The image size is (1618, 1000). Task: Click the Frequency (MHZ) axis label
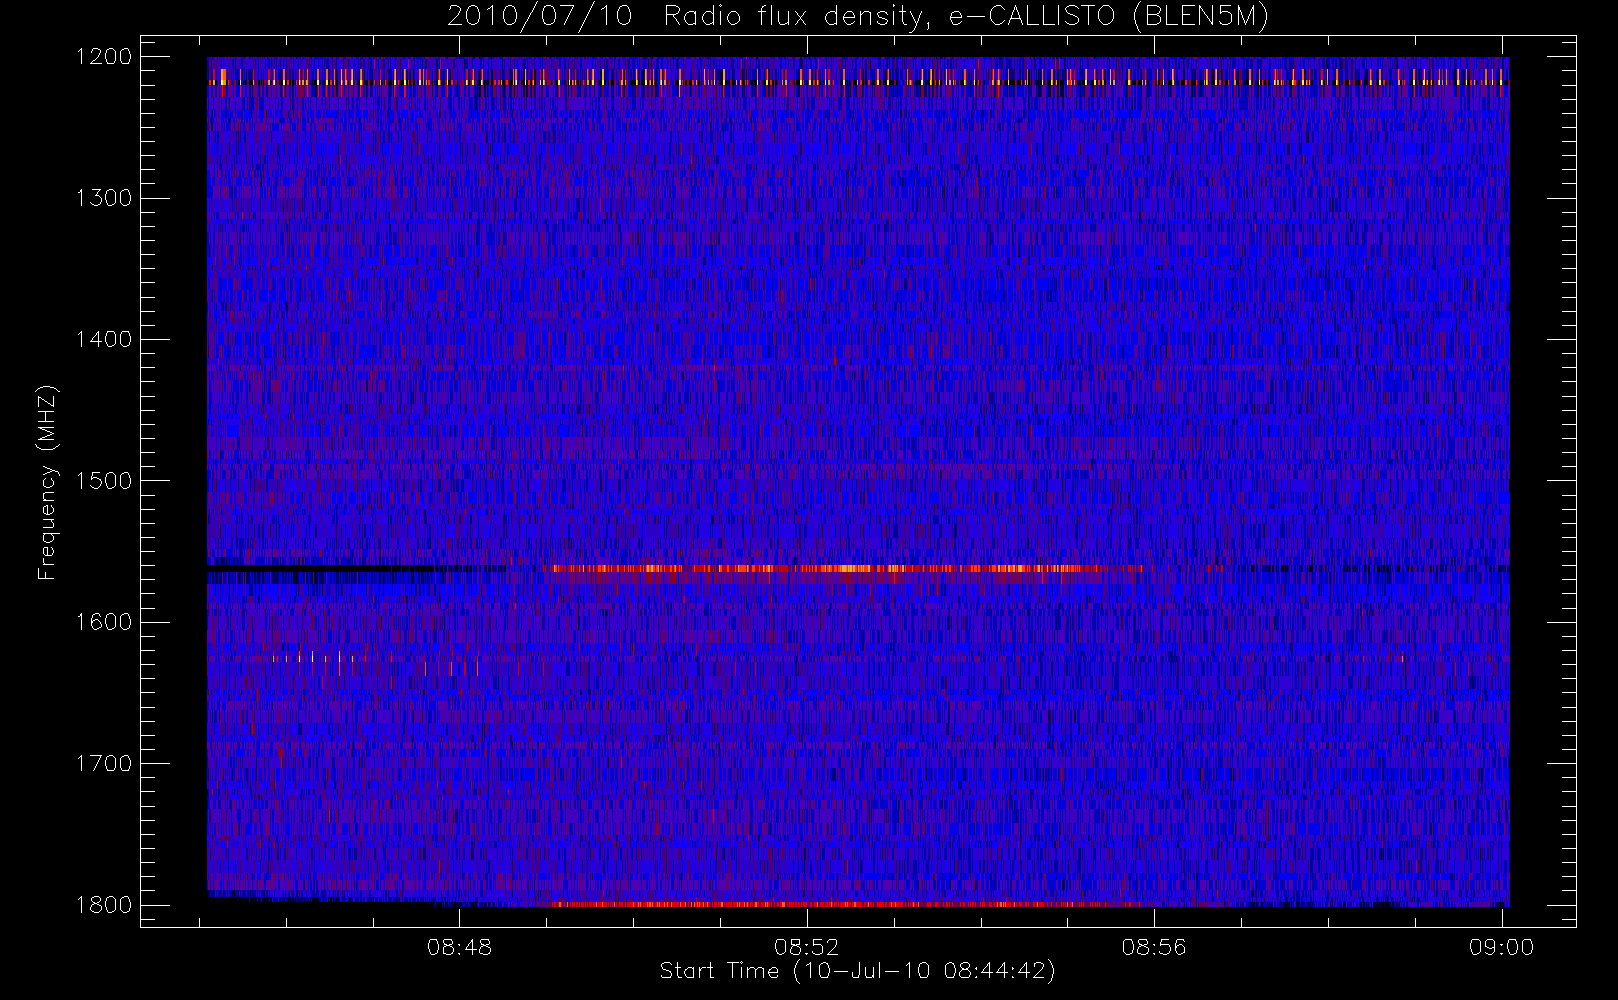point(47,482)
